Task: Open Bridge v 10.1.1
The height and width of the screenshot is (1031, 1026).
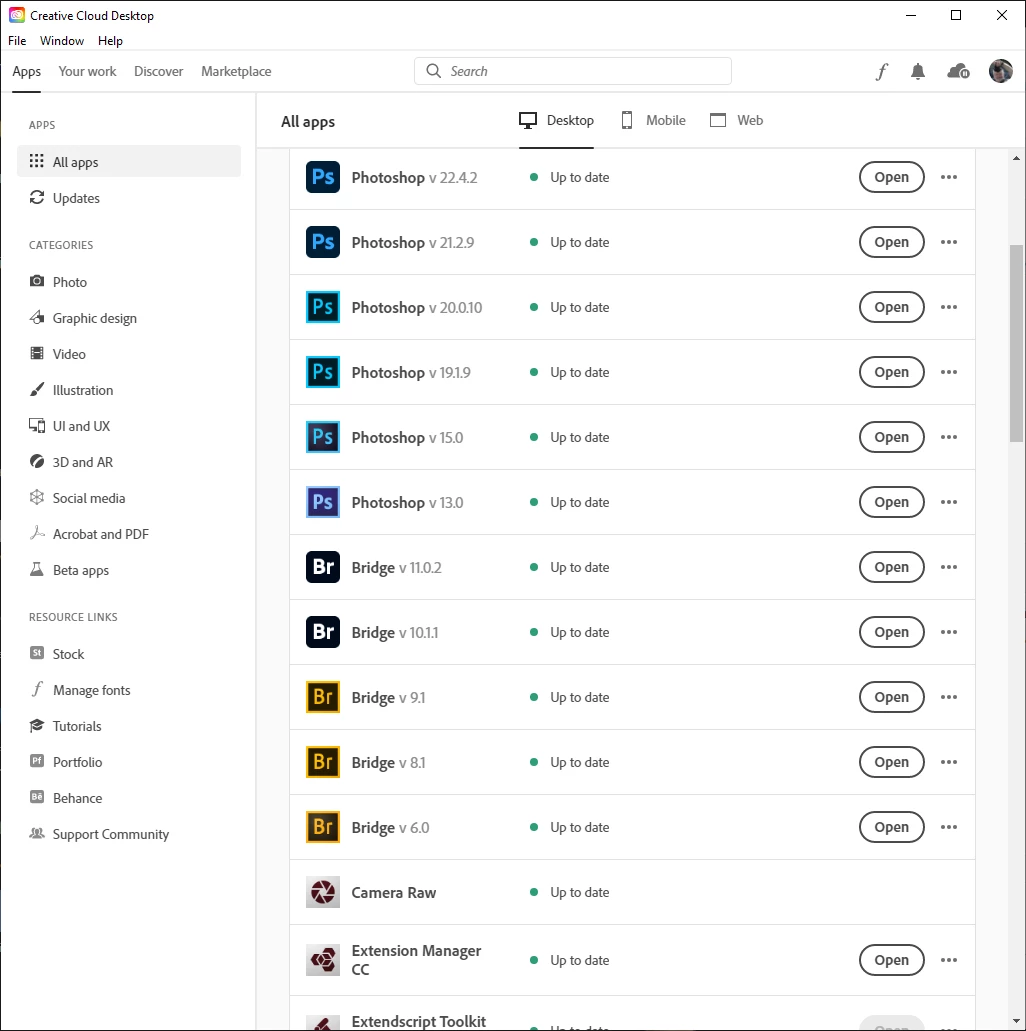Action: coord(891,632)
